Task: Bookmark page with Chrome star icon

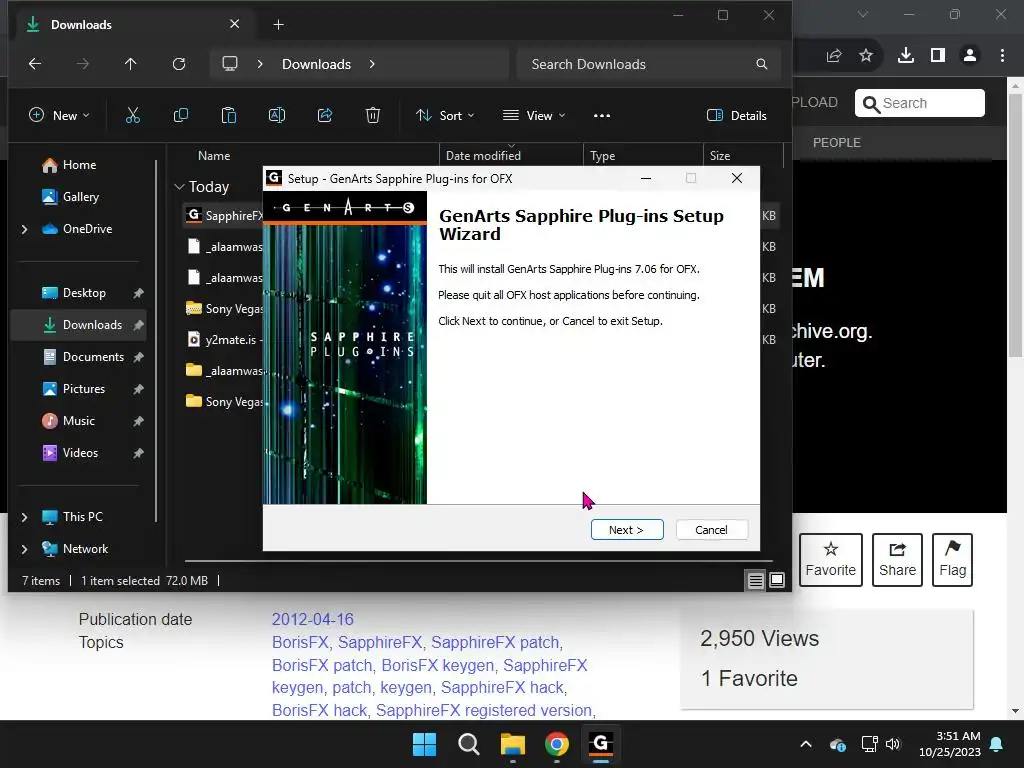Action: [x=866, y=56]
